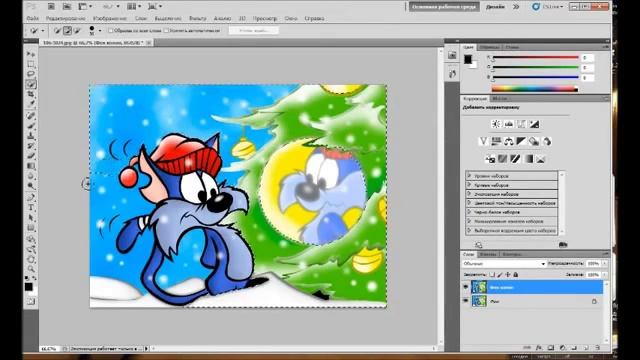640x360 pixels.
Task: Open the CS Live menu
Action: [x=548, y=7]
